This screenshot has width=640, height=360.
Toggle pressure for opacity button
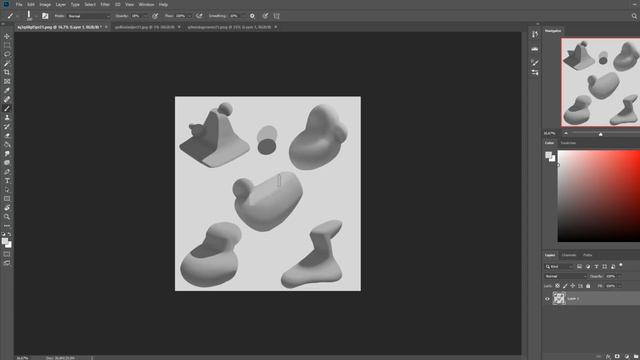click(155, 16)
